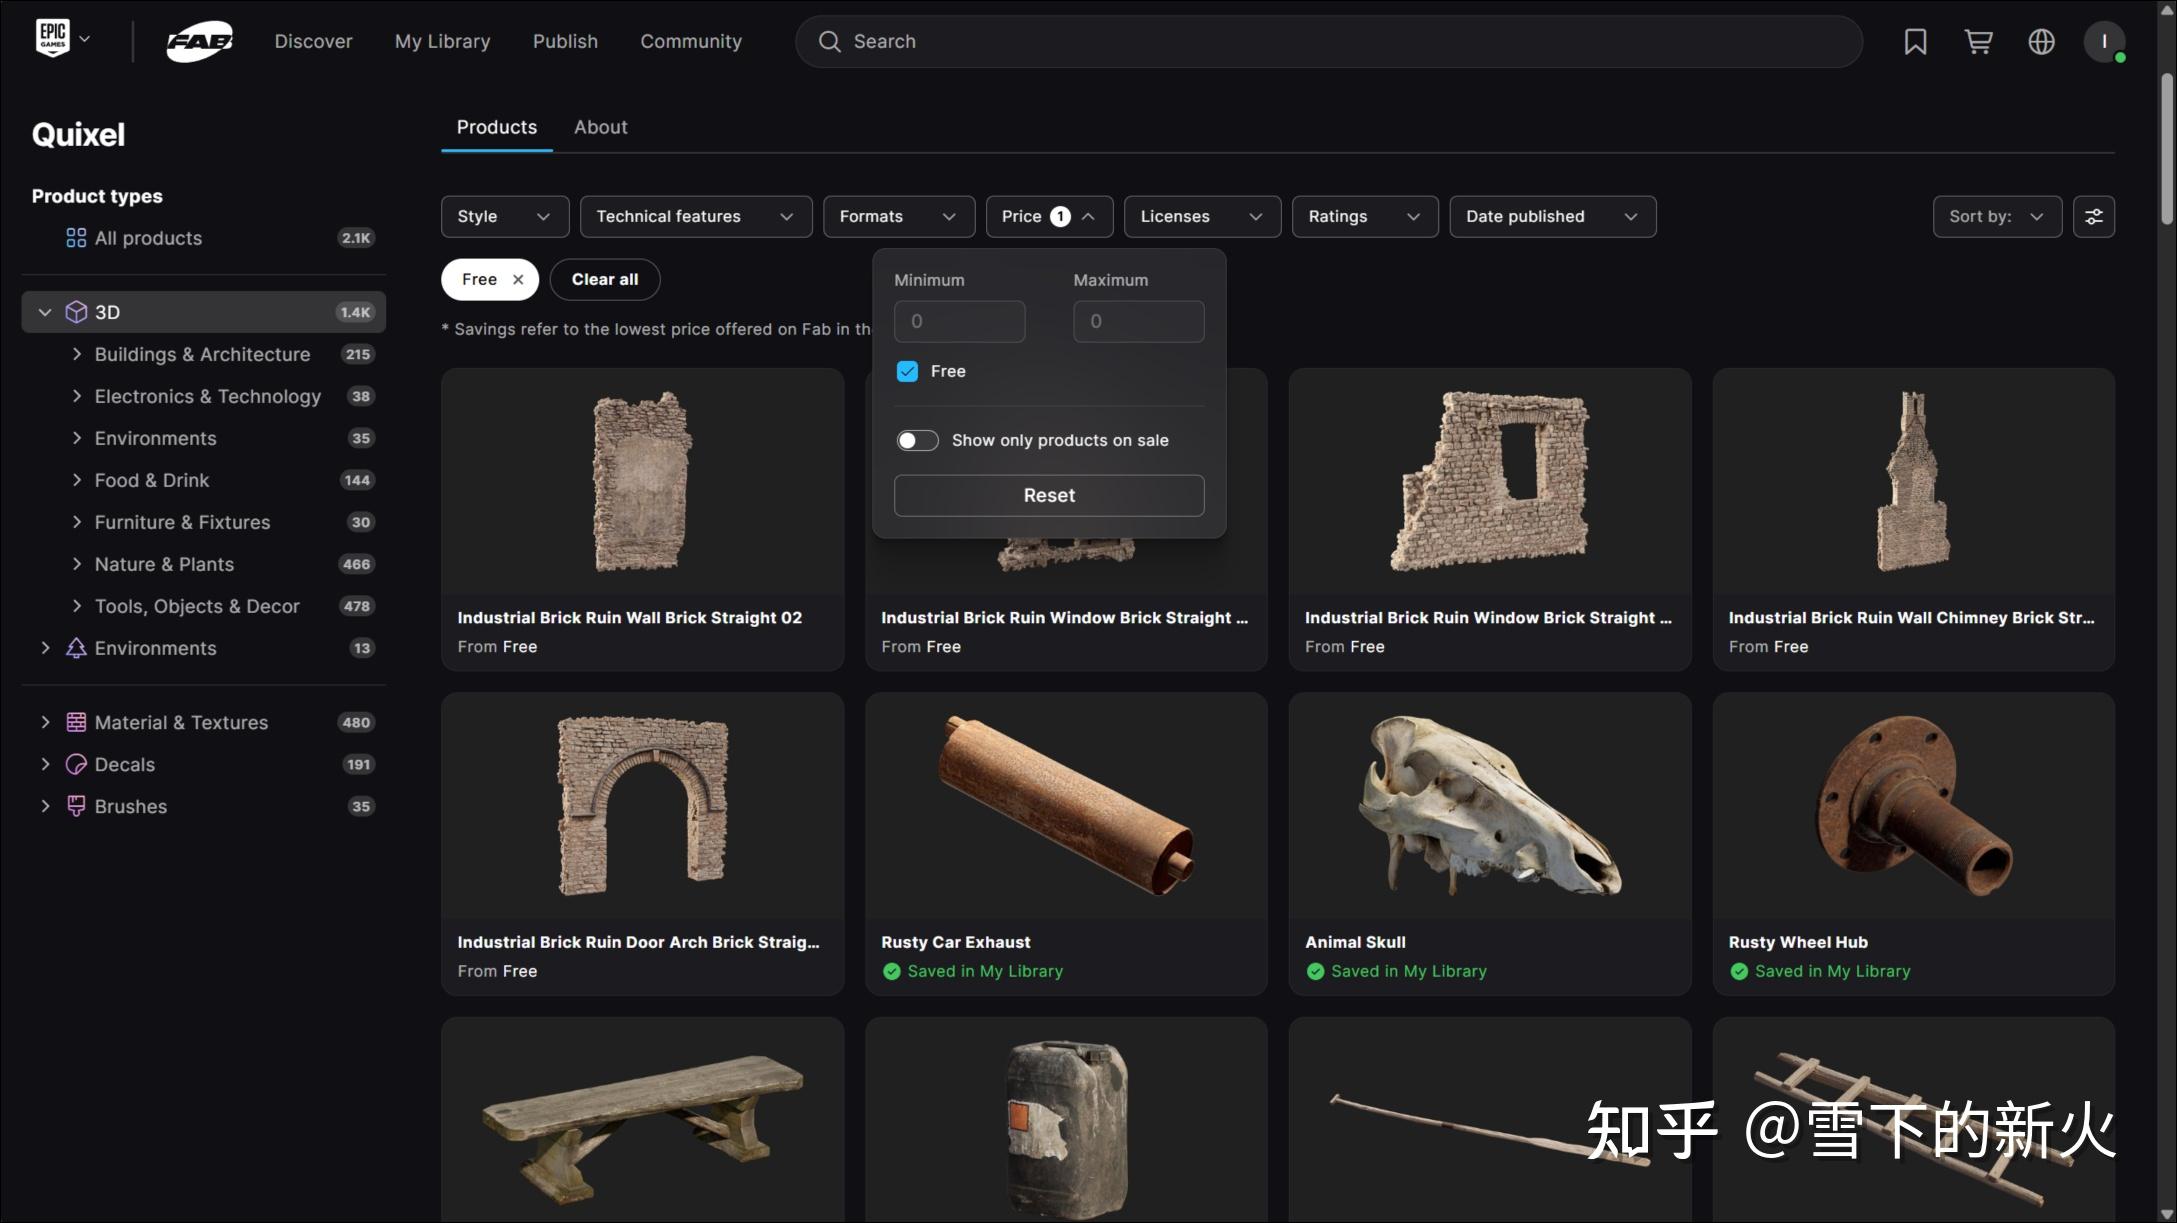Toggle Show only products on sale
Viewport: 2177px width, 1223px height.
pos(917,441)
